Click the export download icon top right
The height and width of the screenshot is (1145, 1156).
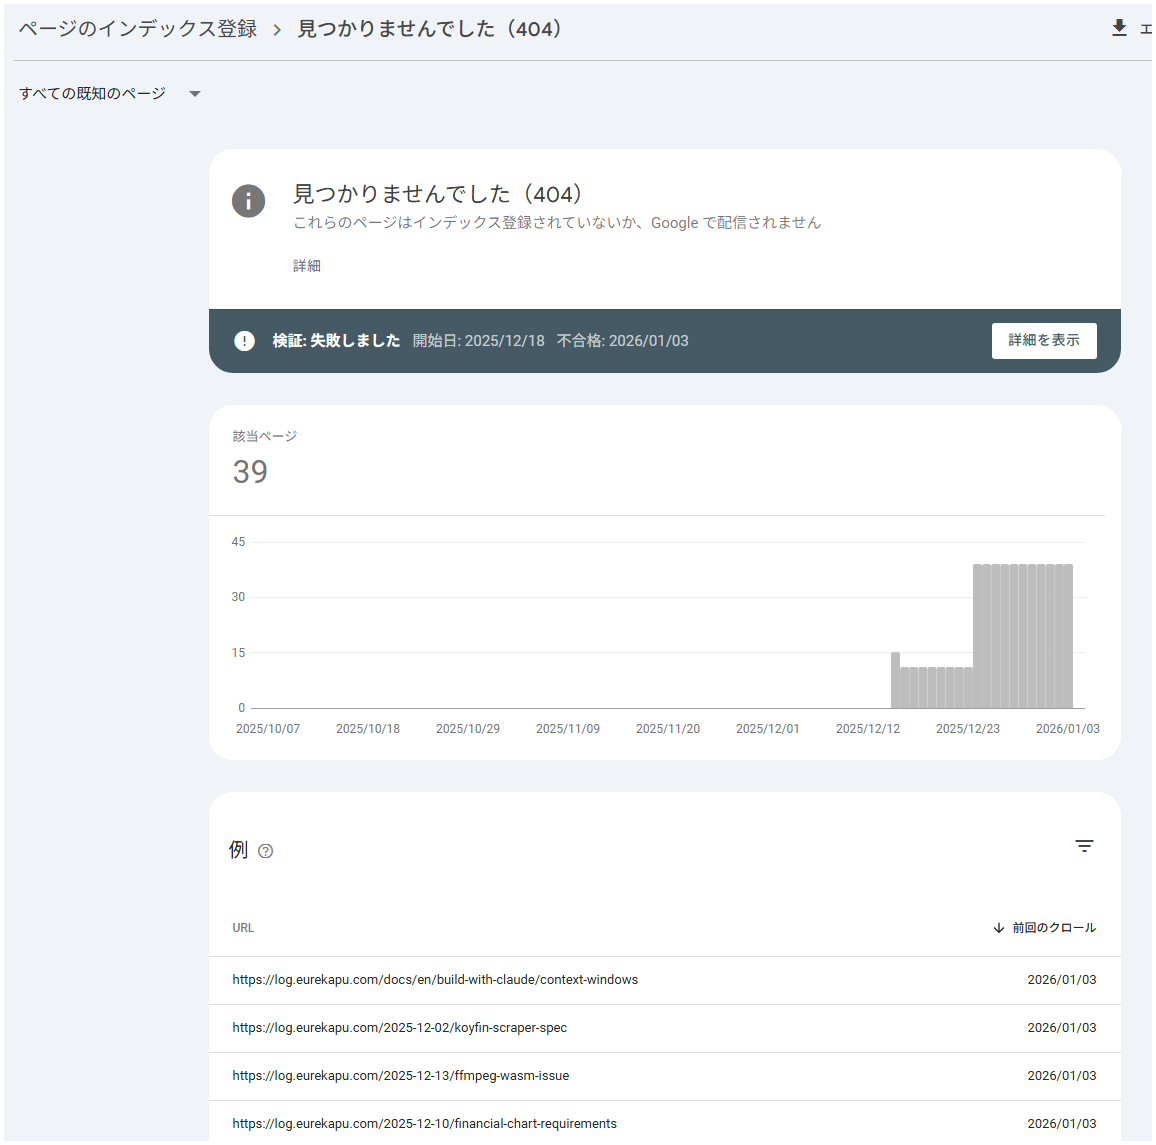tap(1120, 27)
